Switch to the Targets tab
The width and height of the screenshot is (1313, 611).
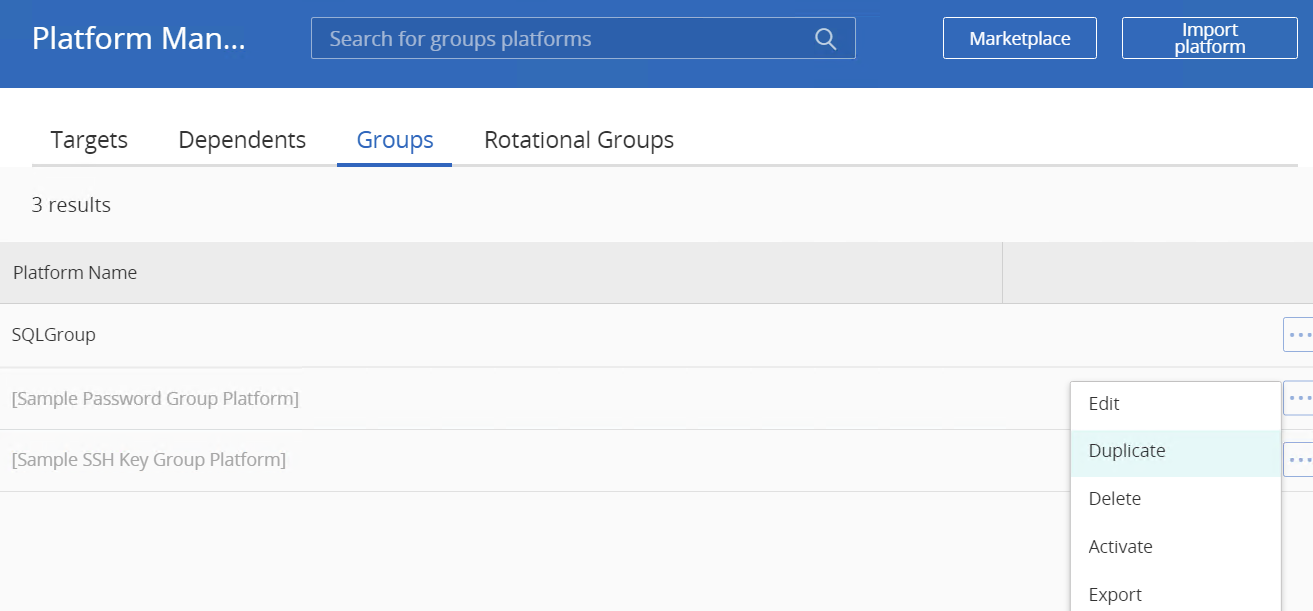point(89,140)
